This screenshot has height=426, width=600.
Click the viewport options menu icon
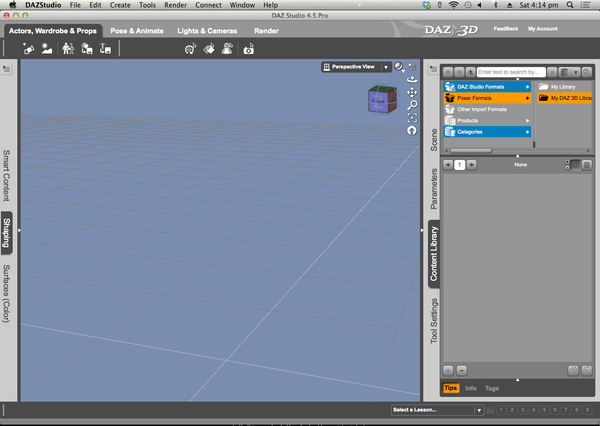coord(412,67)
